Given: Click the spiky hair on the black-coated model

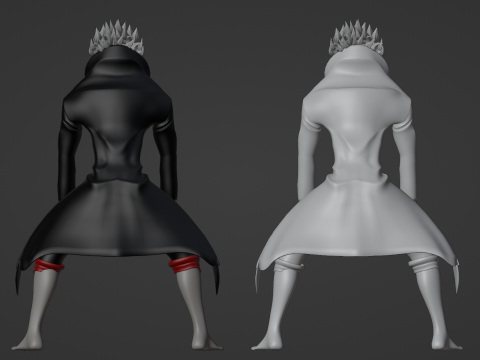Looking at the screenshot, I should pos(116,36).
